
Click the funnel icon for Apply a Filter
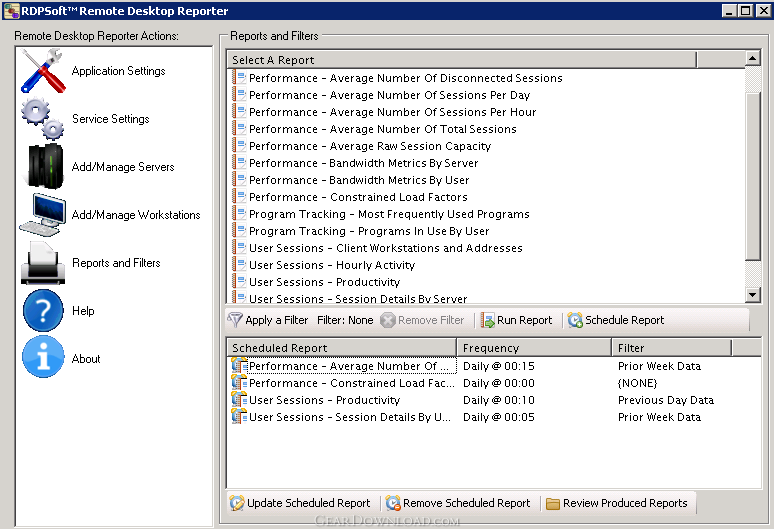(235, 320)
